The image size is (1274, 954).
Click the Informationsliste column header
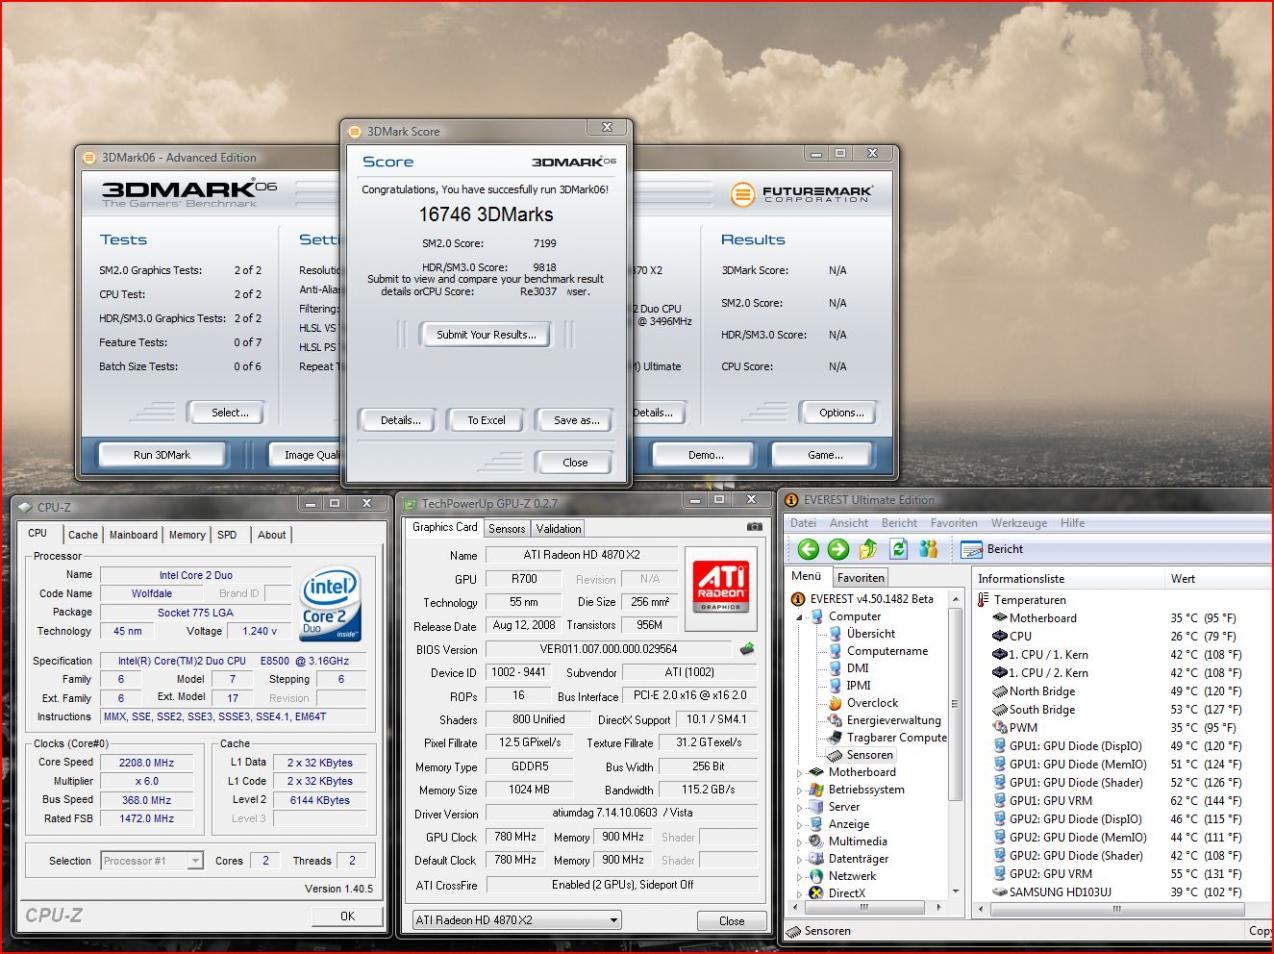[x=1068, y=579]
